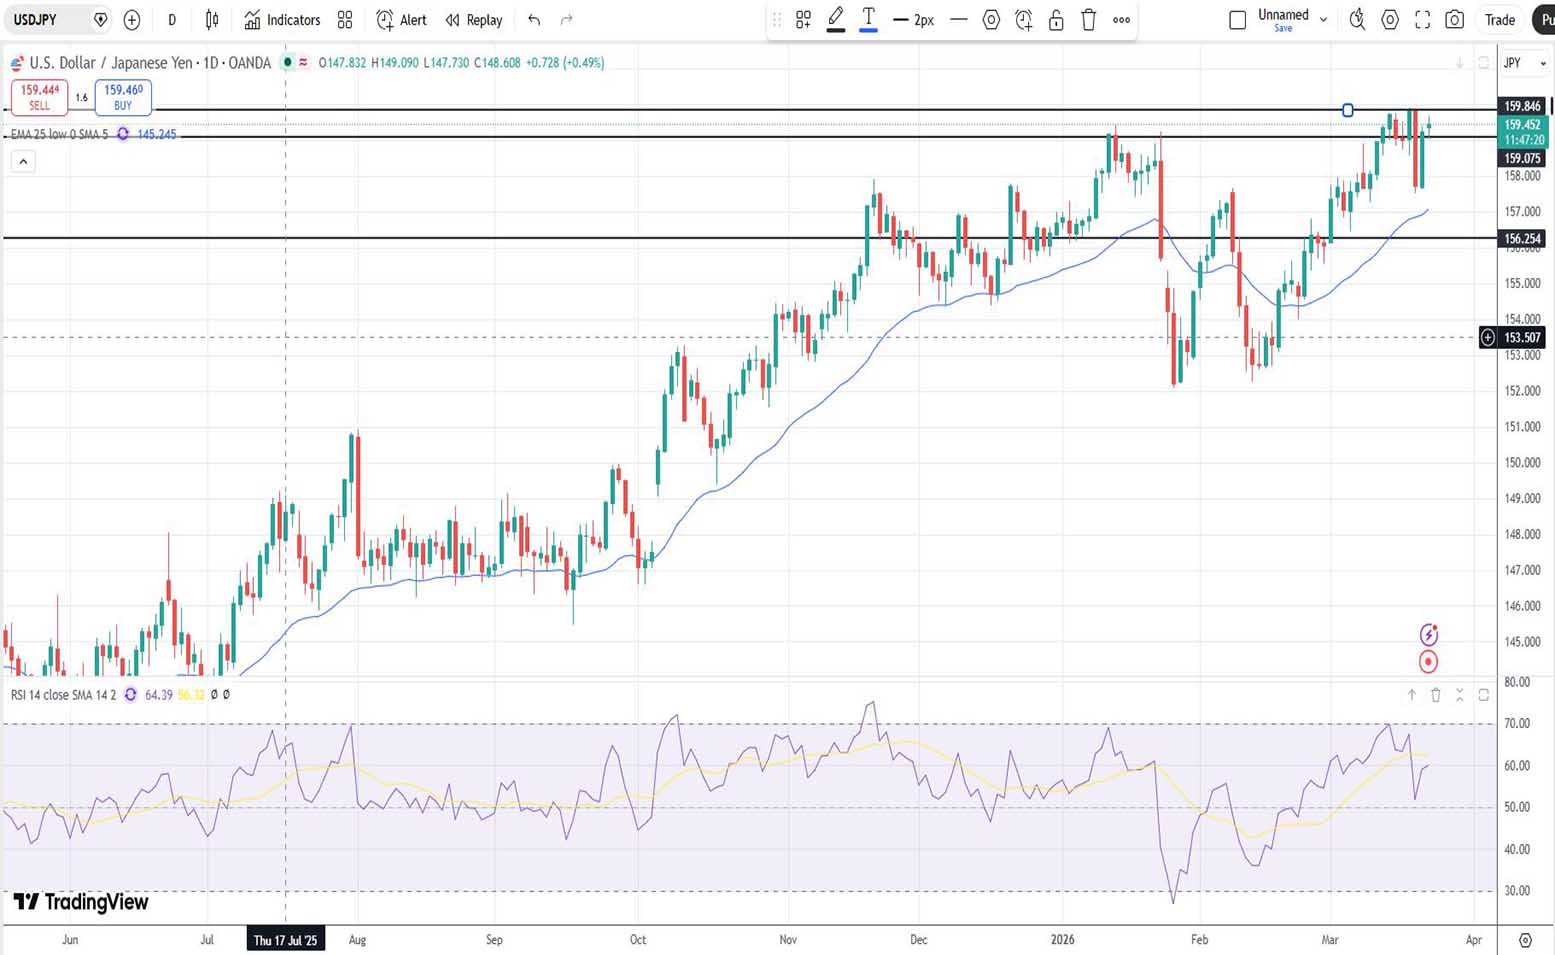Open the candlestick chart style selector

tap(212, 20)
